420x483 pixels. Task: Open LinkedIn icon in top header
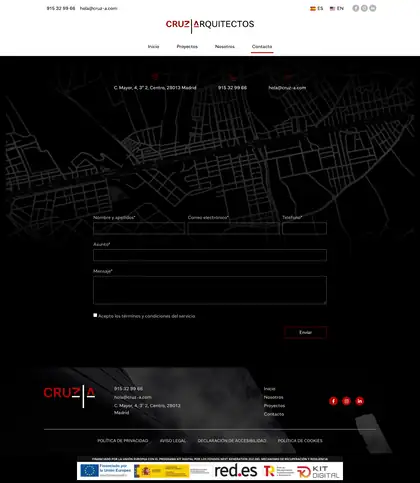tap(373, 8)
